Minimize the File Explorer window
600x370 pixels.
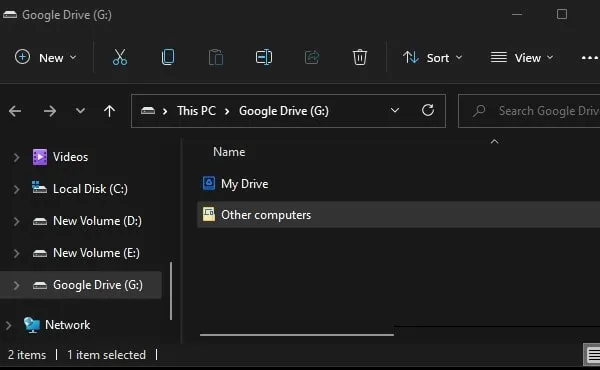[517, 15]
